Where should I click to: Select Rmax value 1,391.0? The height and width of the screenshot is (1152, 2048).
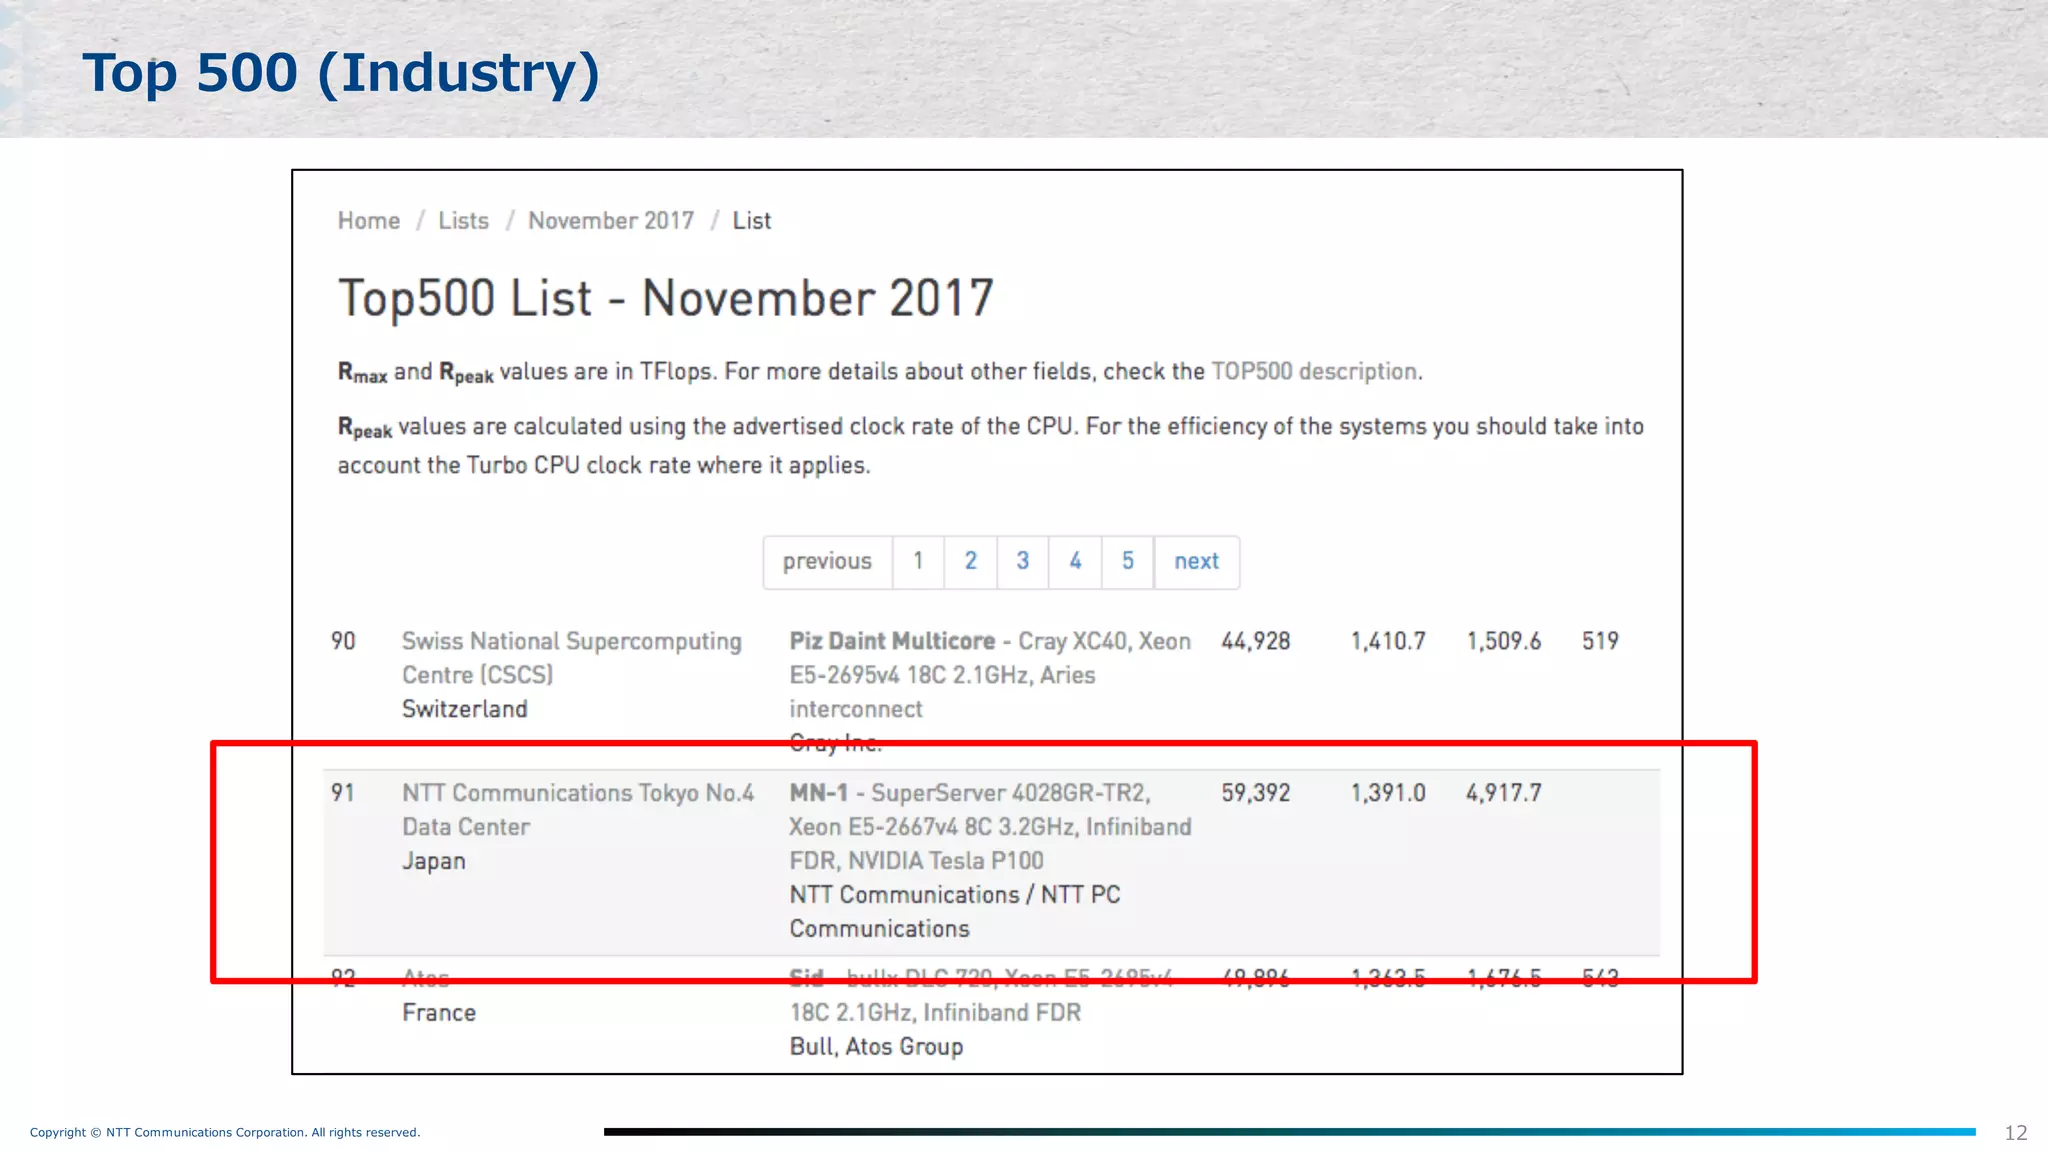[x=1388, y=793]
